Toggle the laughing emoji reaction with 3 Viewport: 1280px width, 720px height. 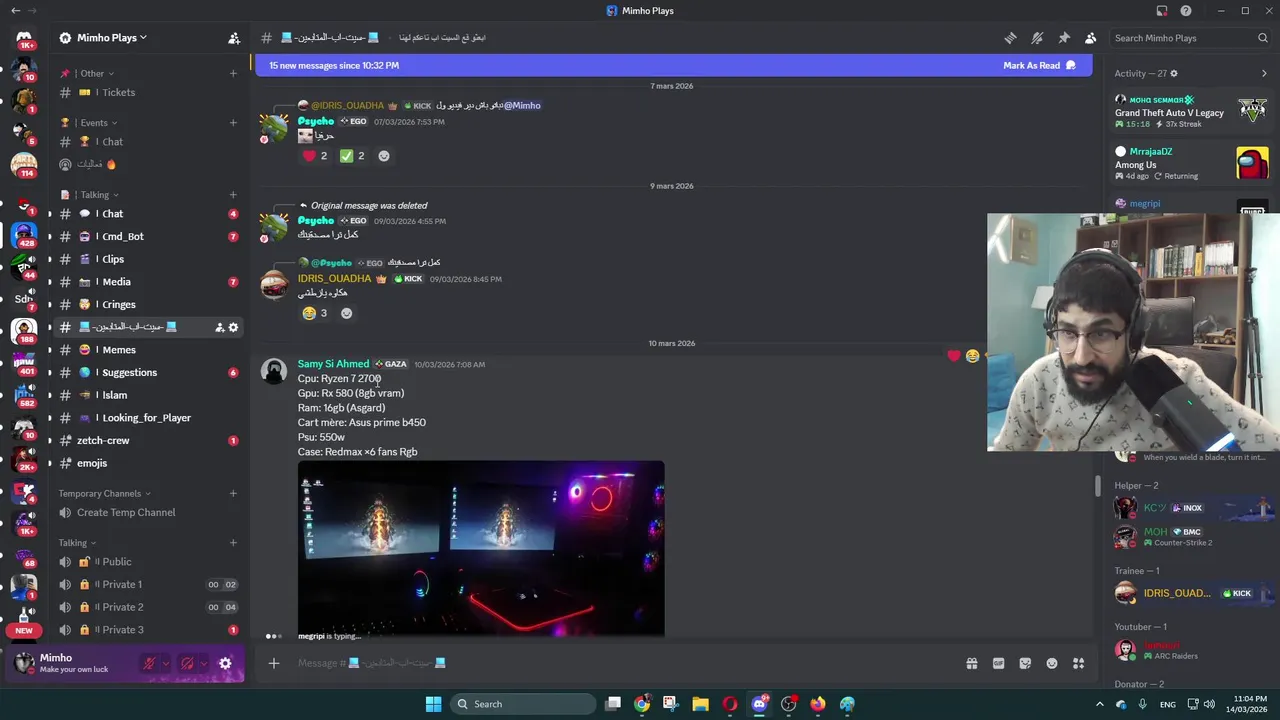[315, 313]
